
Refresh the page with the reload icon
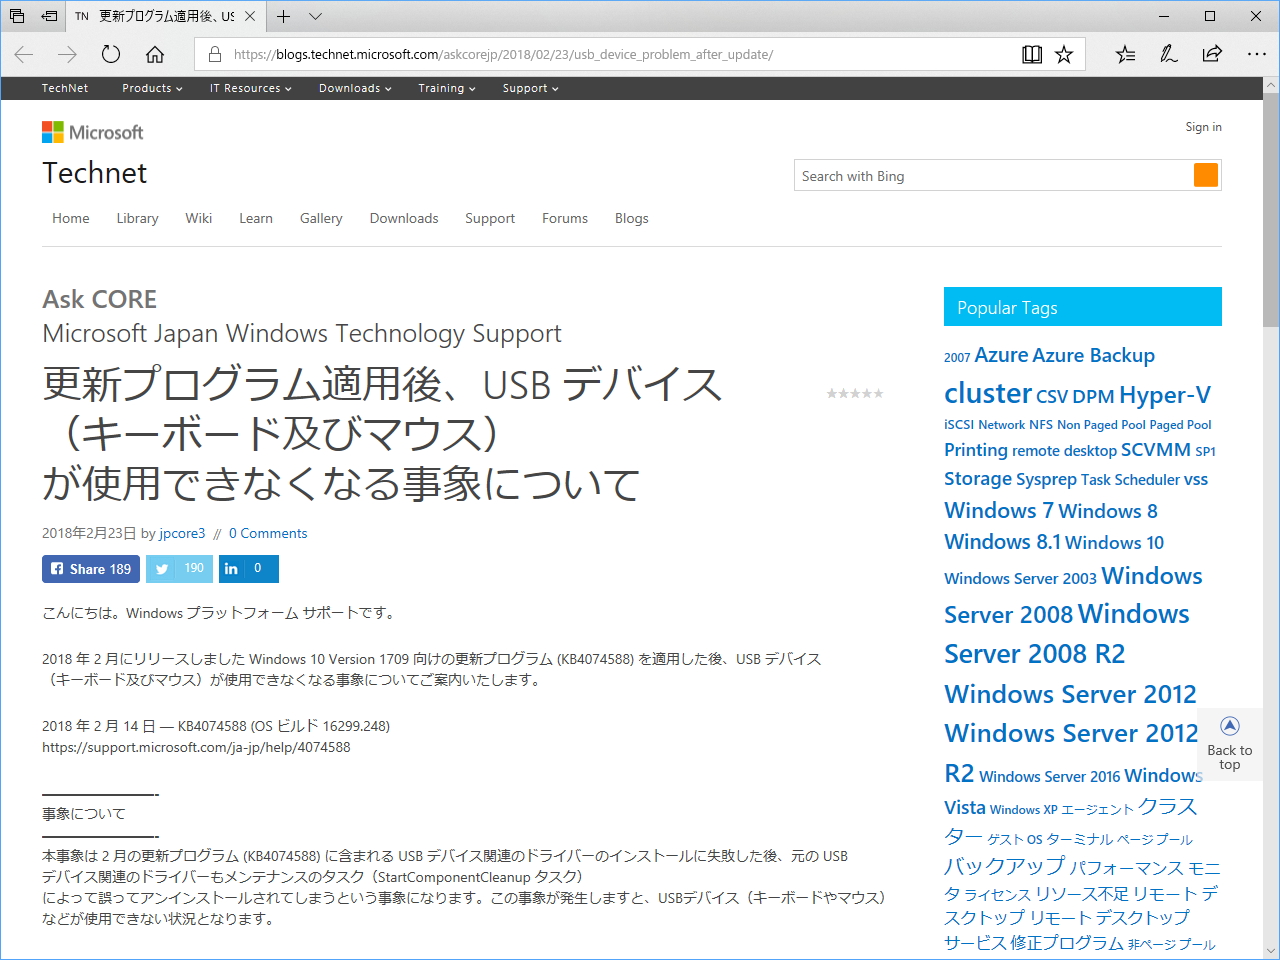pos(111,55)
